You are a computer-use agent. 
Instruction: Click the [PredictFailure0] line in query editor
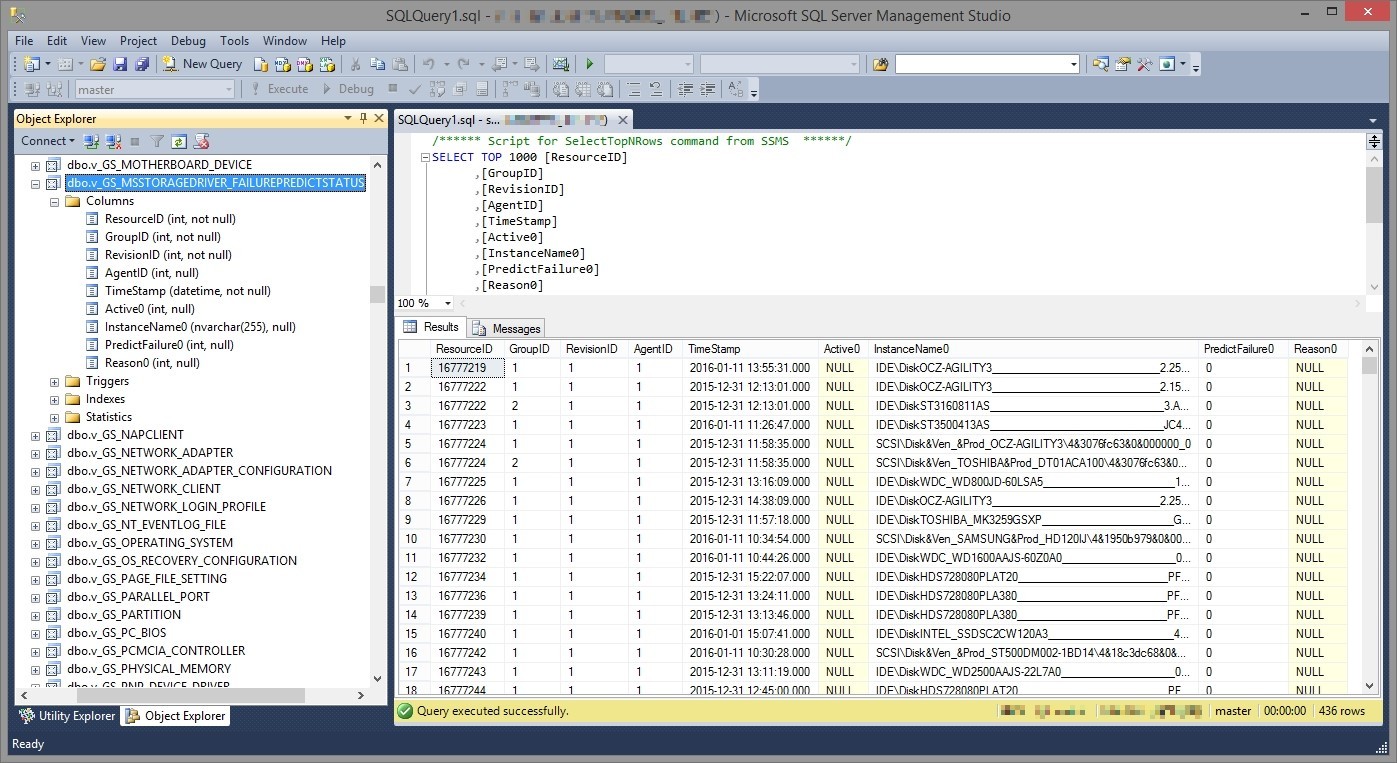(x=541, y=269)
